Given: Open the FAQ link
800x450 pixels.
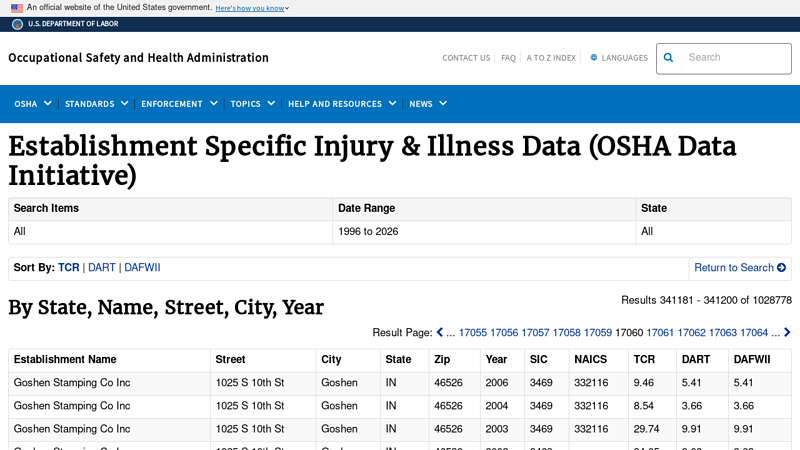Looking at the screenshot, I should coord(508,58).
